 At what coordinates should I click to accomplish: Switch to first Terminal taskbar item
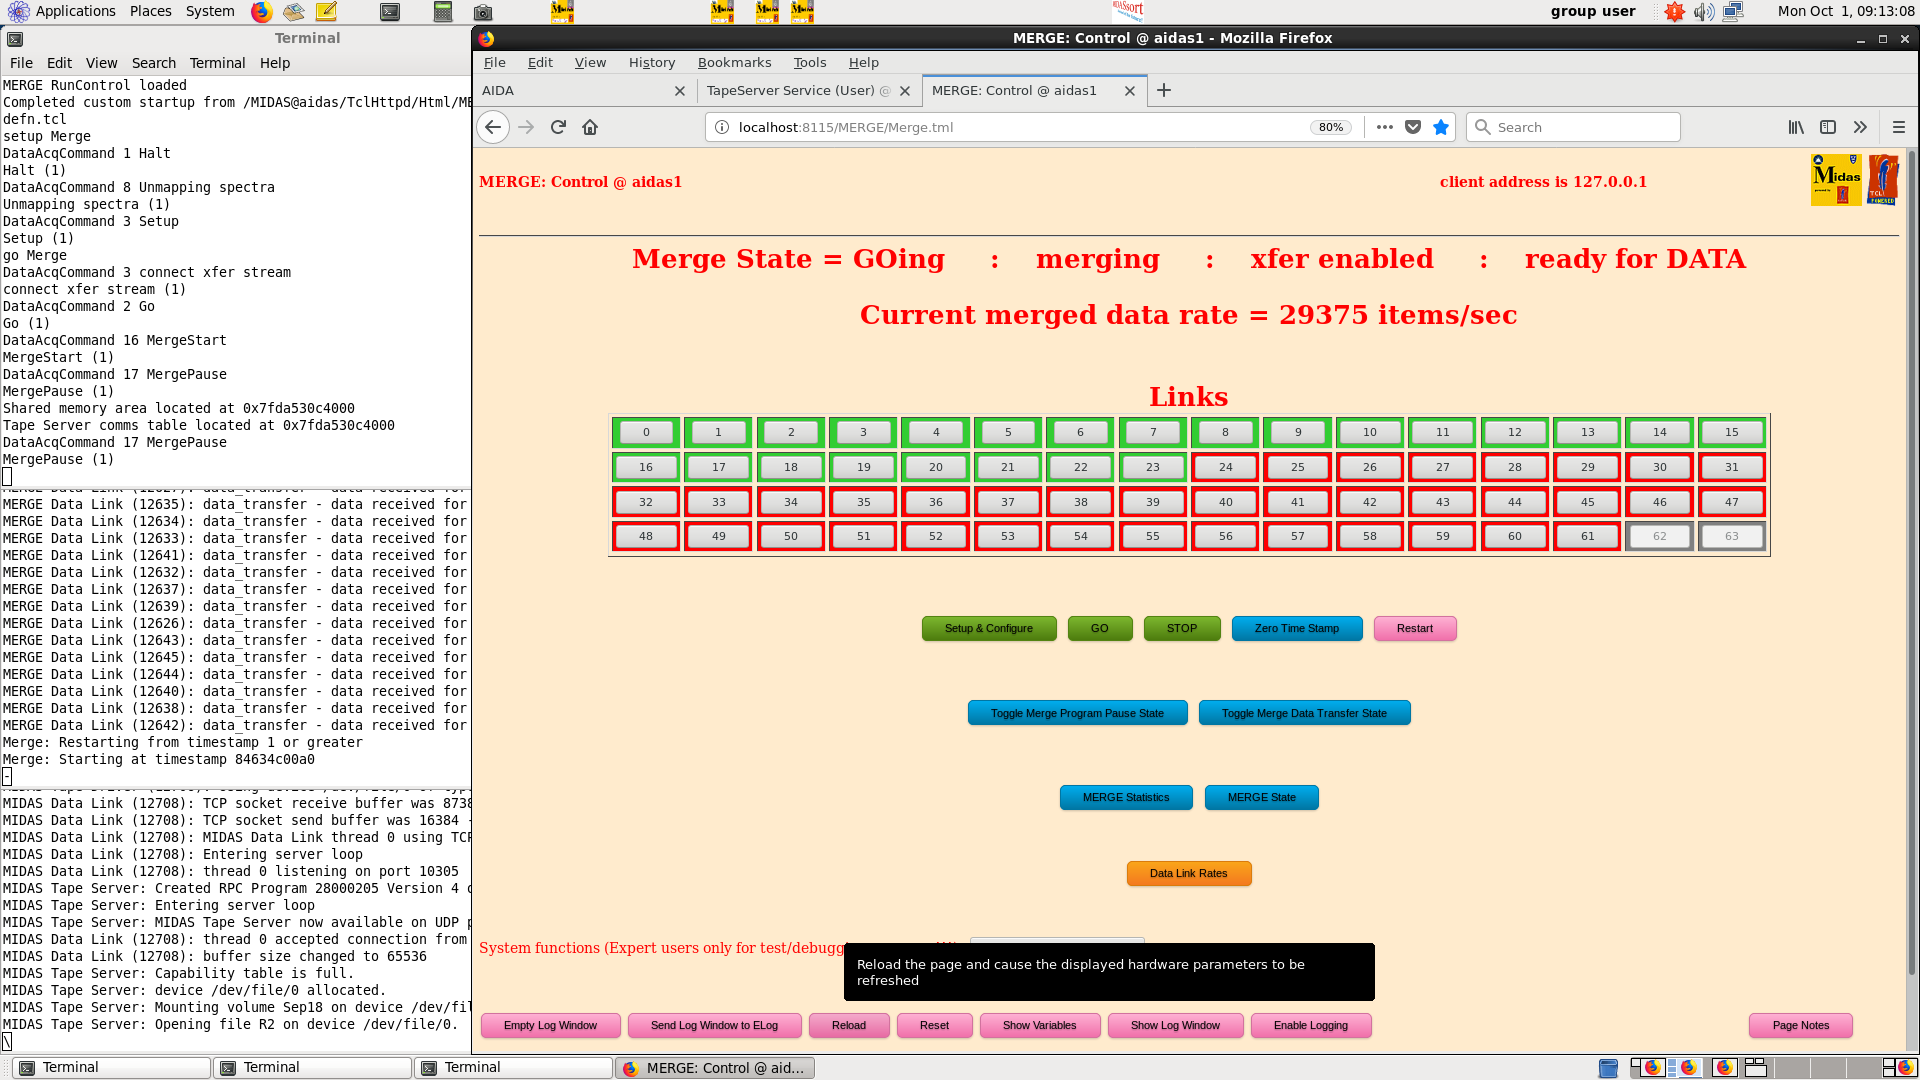[112, 1067]
